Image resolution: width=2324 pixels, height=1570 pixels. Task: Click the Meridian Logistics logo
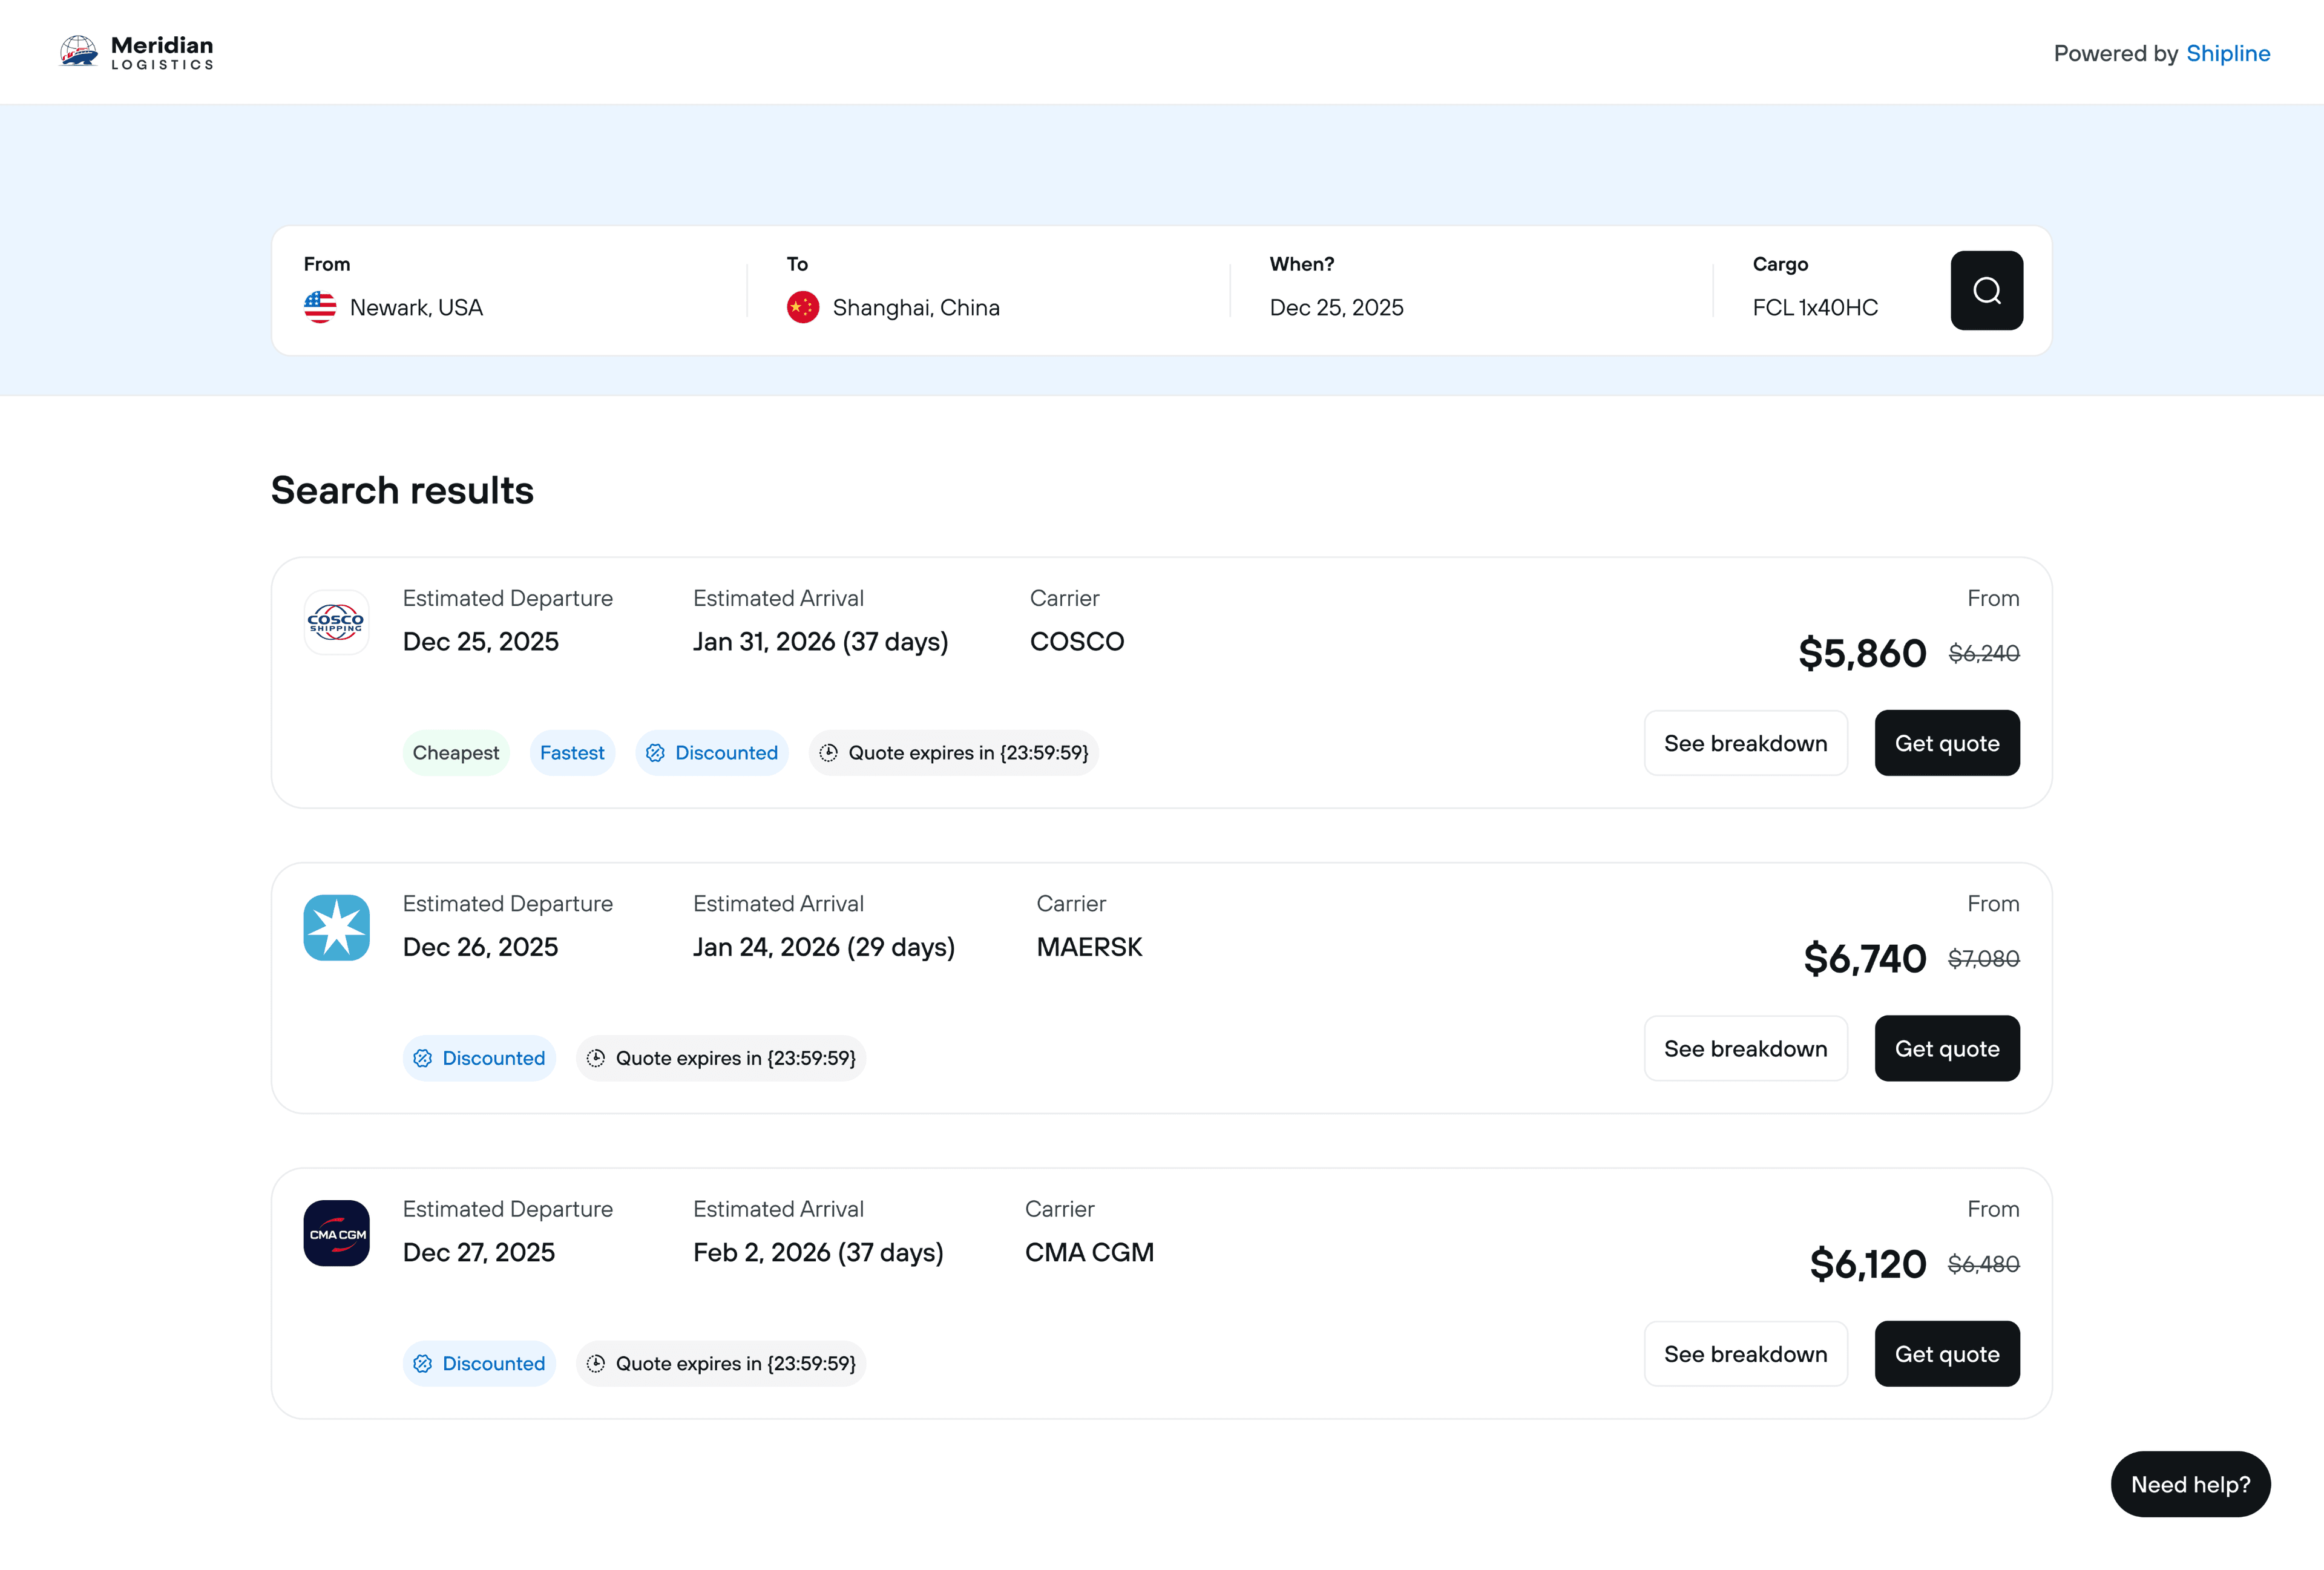[x=136, y=51]
